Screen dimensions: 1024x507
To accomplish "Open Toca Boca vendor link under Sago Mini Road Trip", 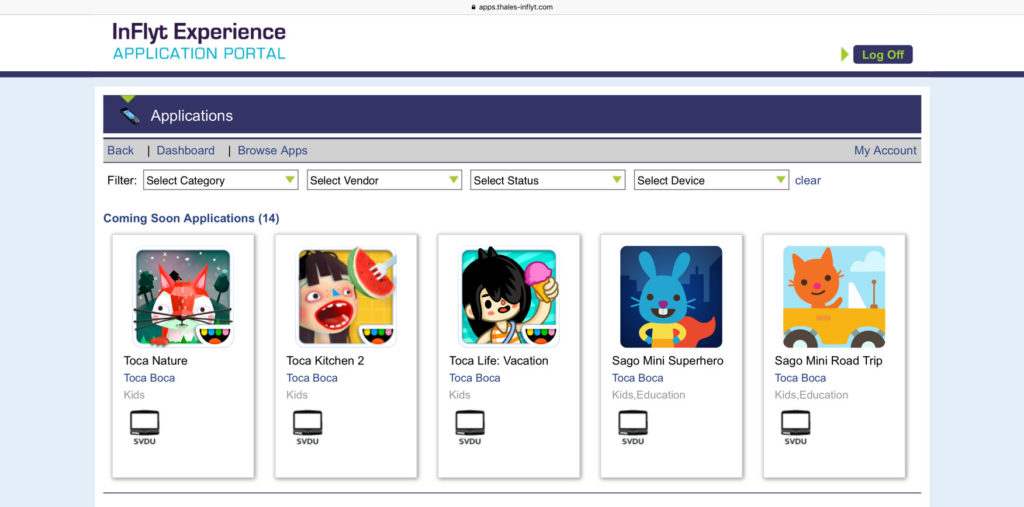I will 800,378.
